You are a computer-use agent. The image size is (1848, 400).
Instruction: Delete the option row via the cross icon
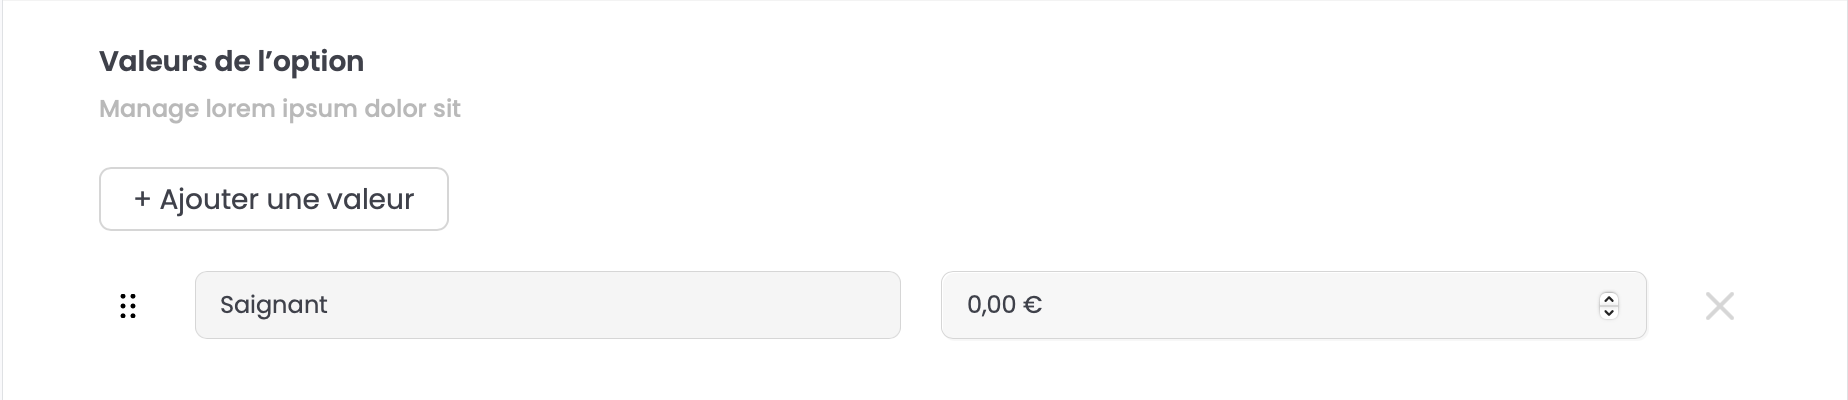[1719, 306]
